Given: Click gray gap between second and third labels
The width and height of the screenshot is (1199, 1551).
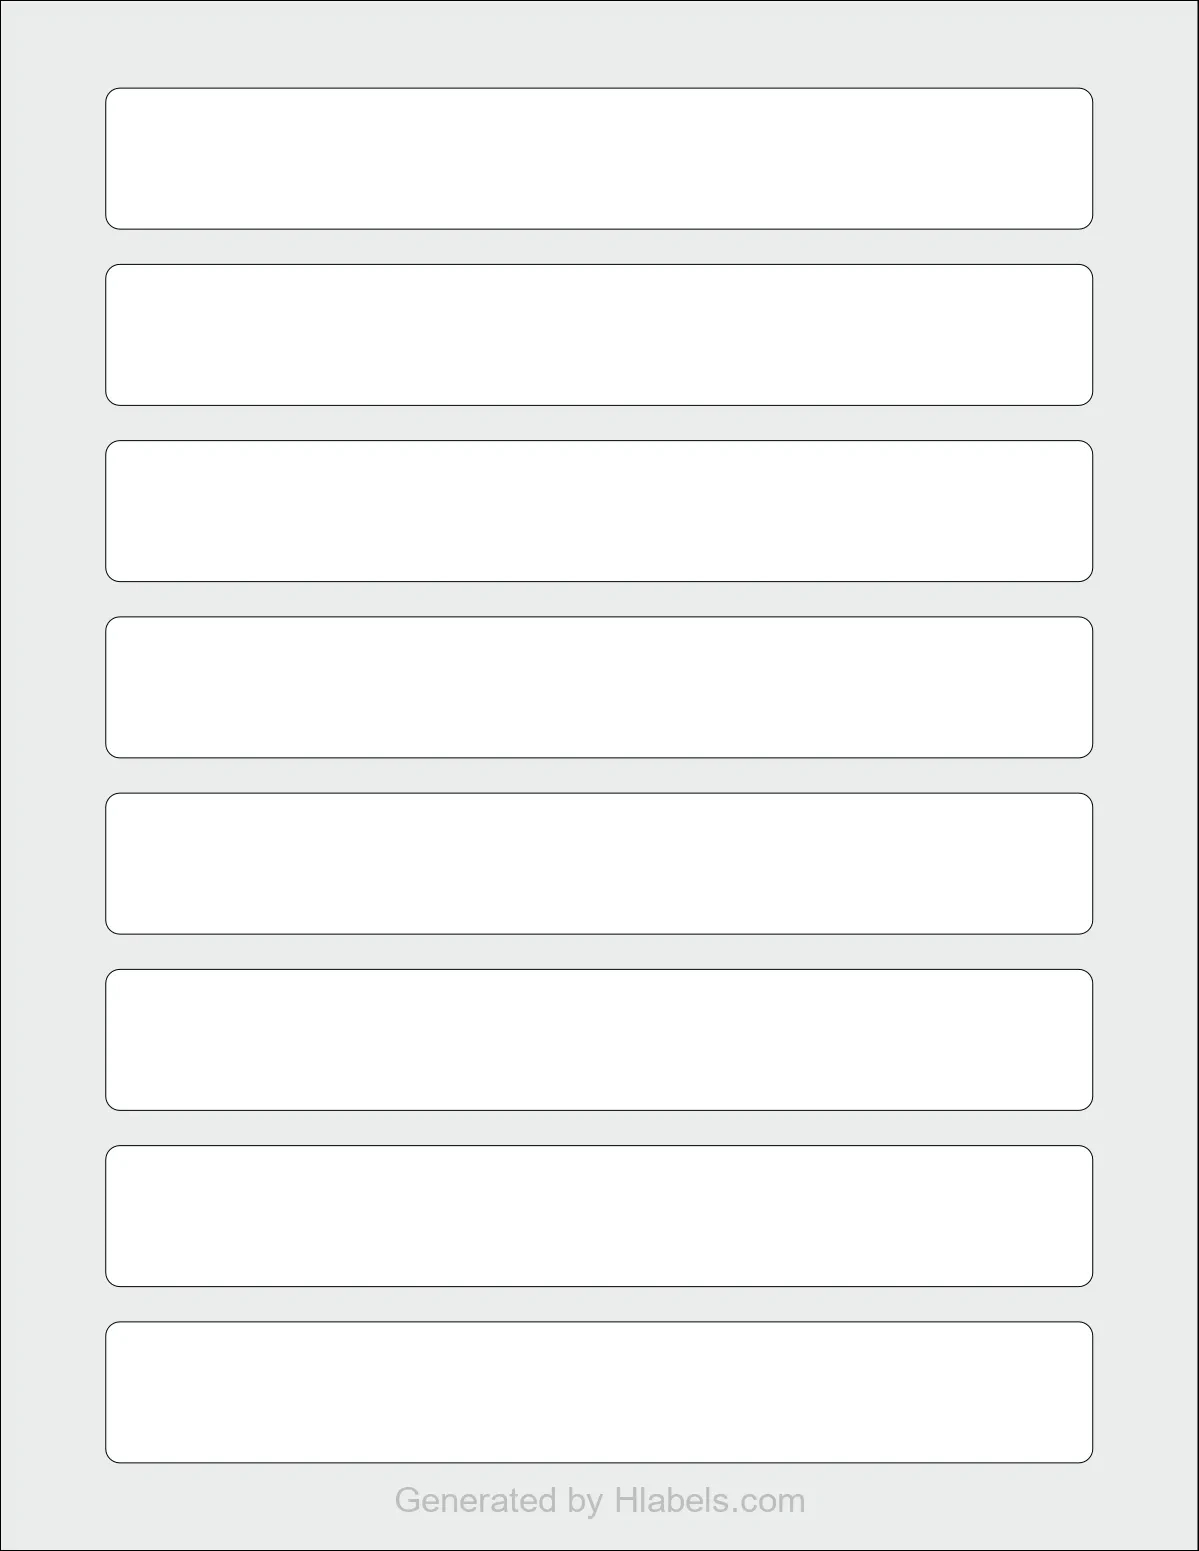Looking at the screenshot, I should [x=599, y=423].
